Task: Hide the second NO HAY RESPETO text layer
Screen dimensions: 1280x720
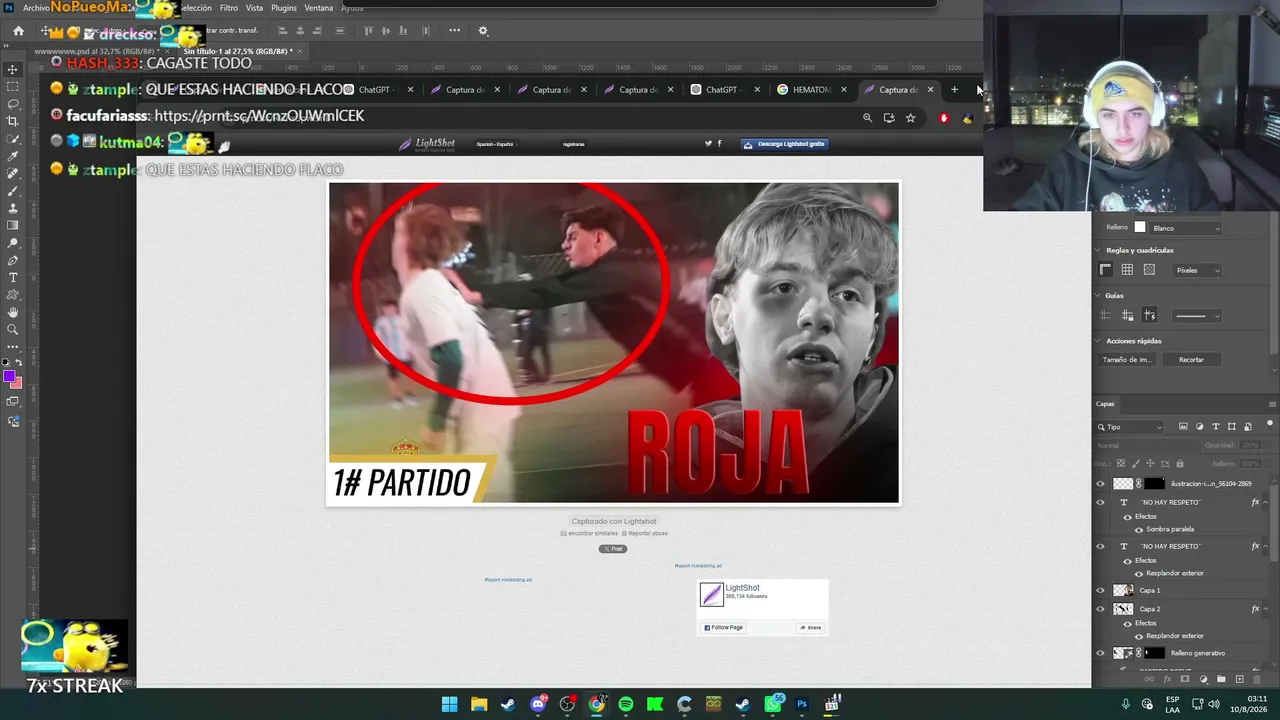Action: coord(1101,546)
